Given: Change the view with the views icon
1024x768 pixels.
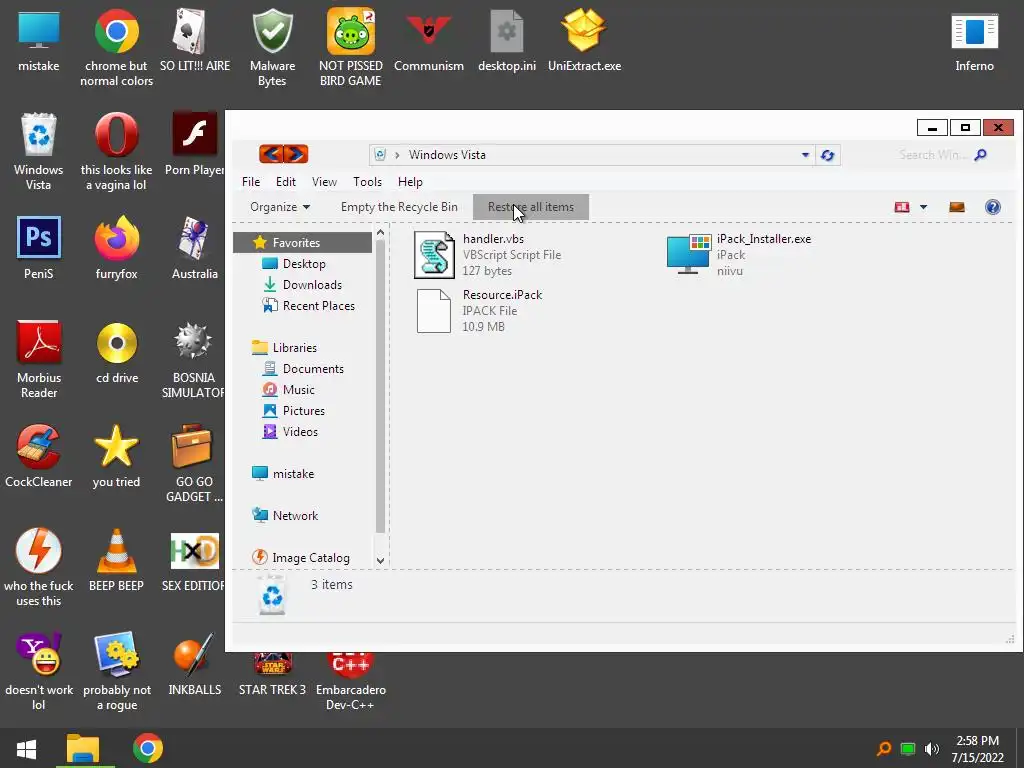Looking at the screenshot, I should click(902, 207).
